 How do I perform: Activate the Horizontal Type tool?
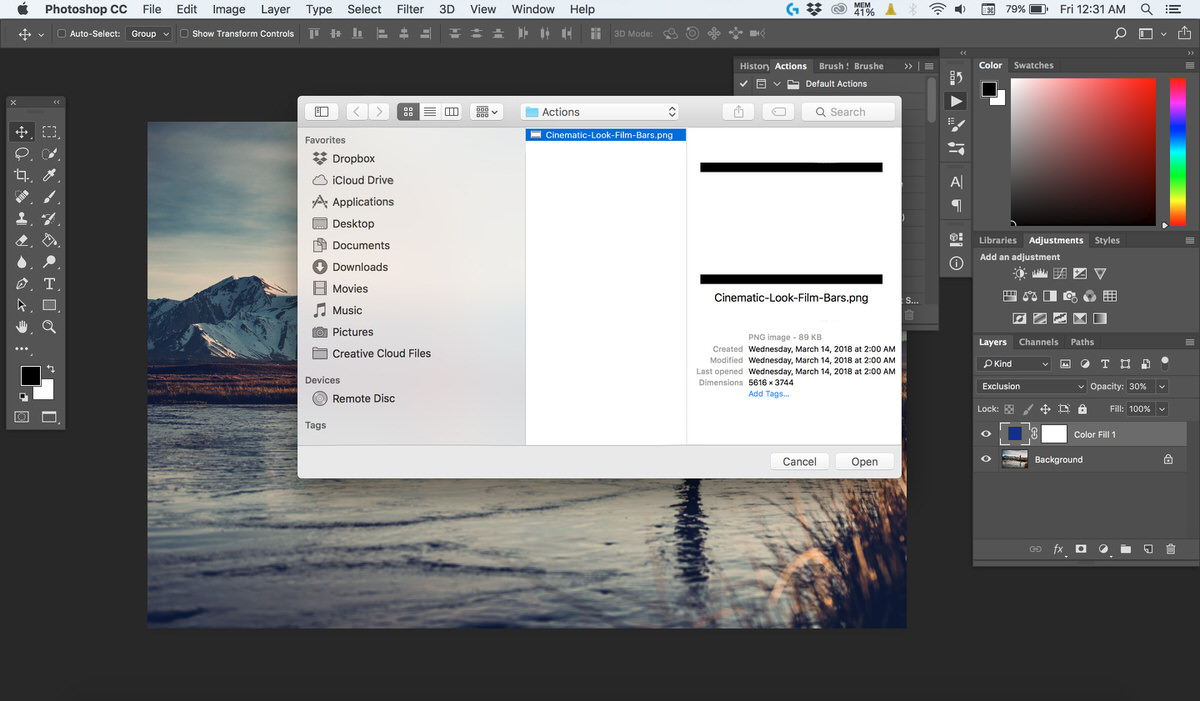coord(49,283)
